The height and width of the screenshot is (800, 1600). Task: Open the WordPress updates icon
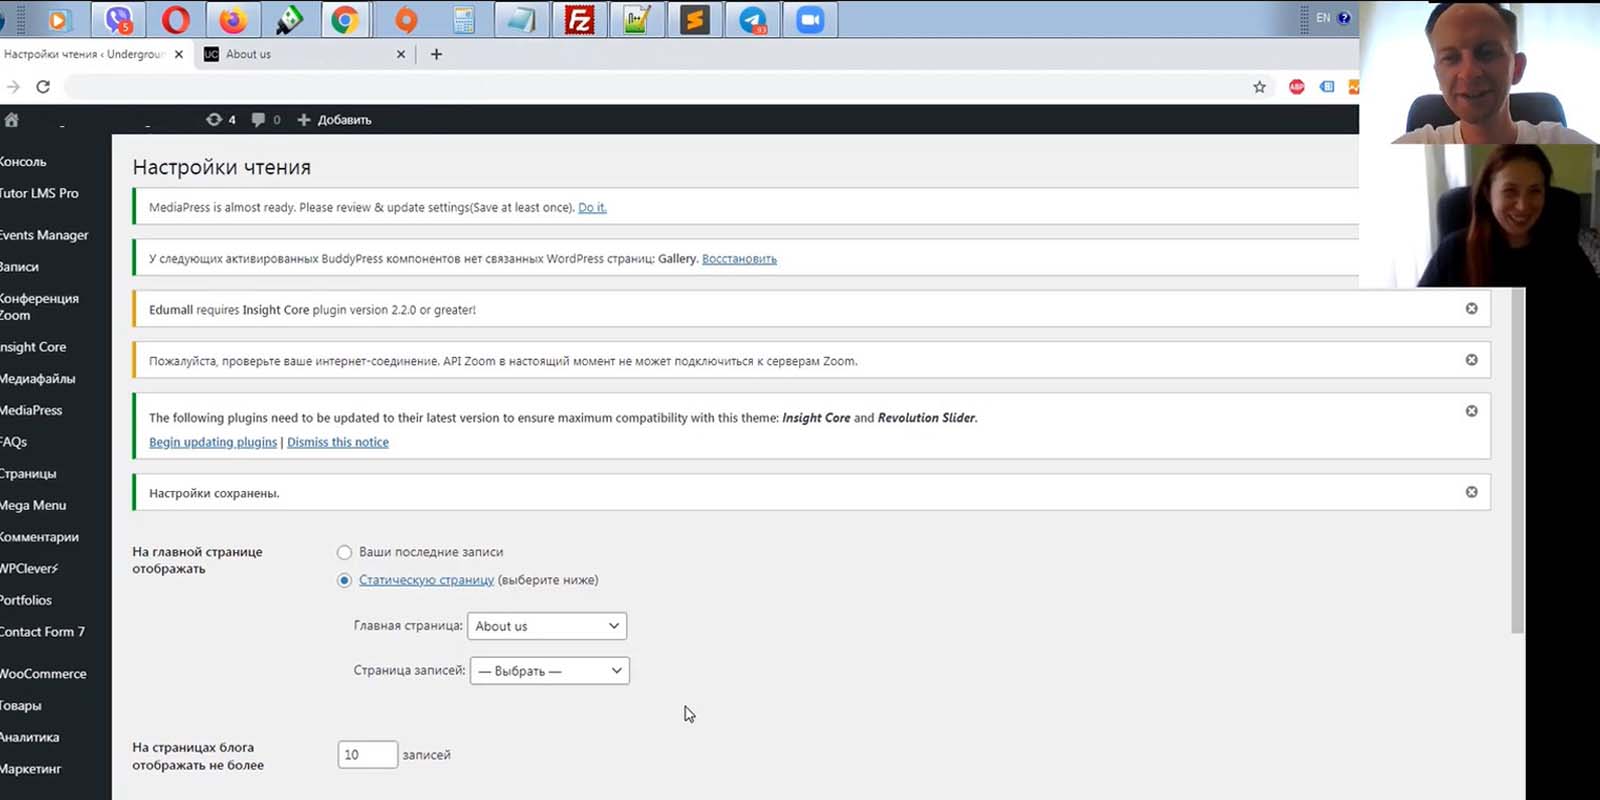(x=221, y=120)
